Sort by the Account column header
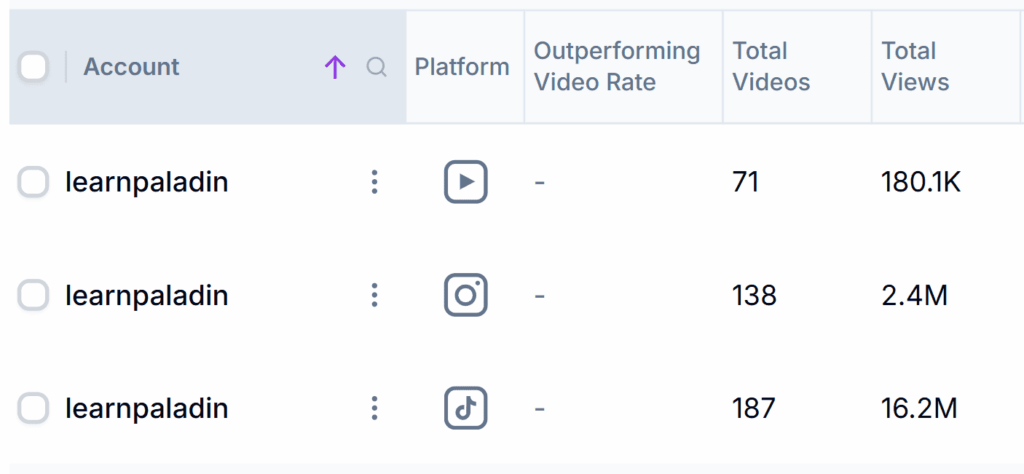1024x474 pixels. pos(131,67)
